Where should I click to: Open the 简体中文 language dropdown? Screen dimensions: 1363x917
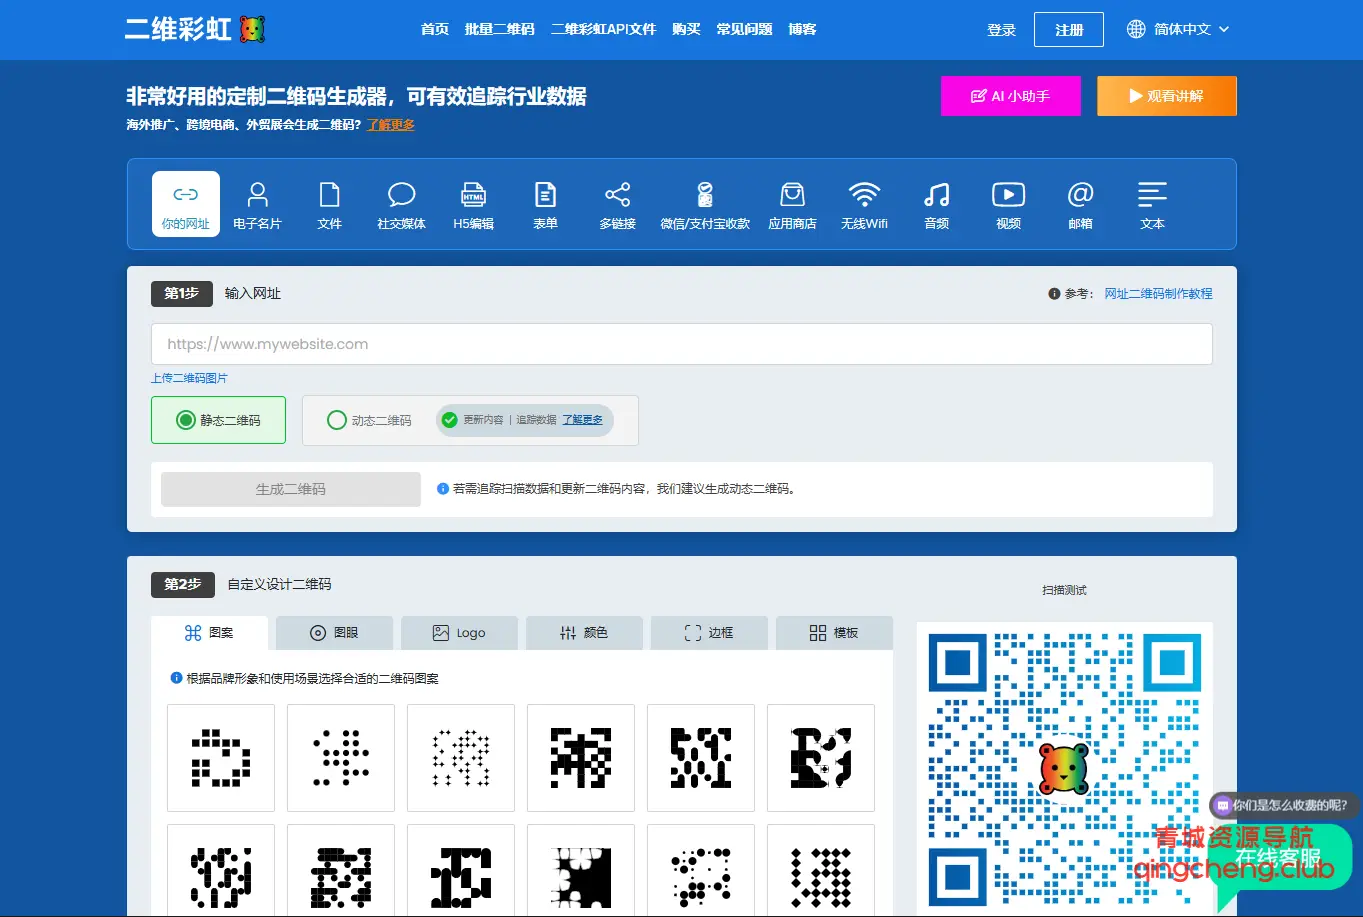pos(1178,29)
